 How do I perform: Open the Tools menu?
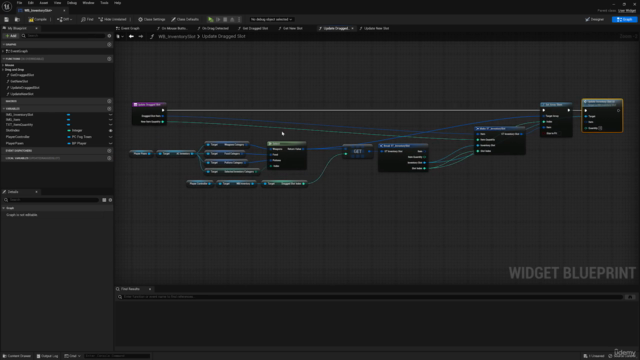click(x=104, y=3)
